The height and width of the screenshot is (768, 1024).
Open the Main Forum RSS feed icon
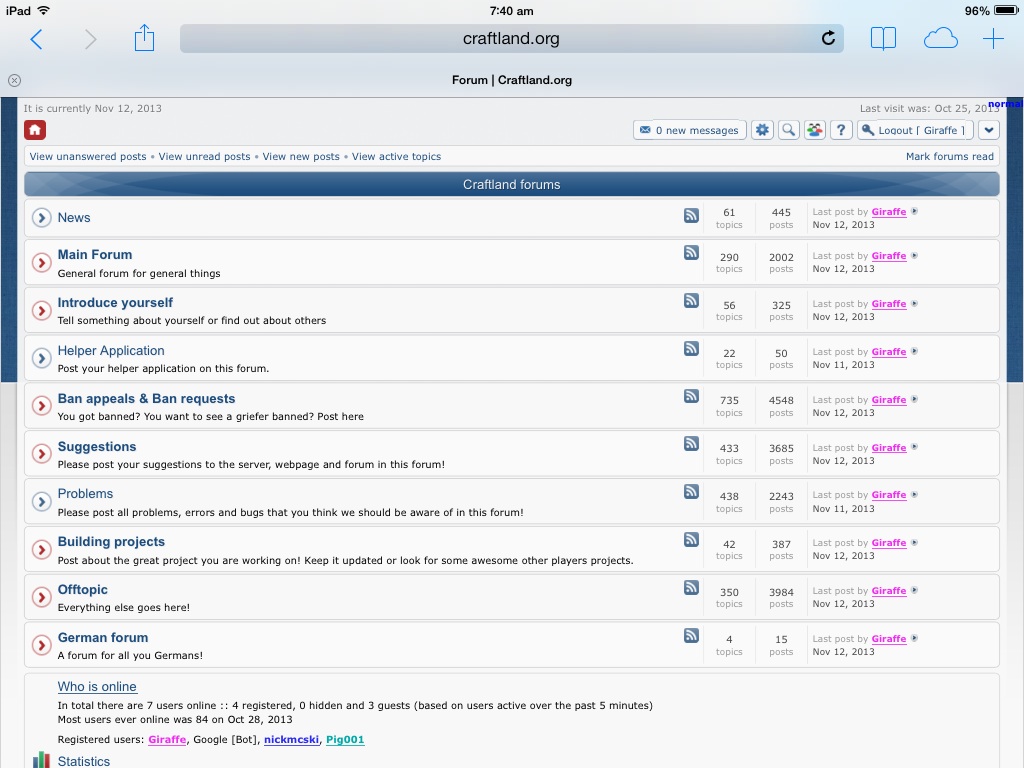tap(691, 253)
